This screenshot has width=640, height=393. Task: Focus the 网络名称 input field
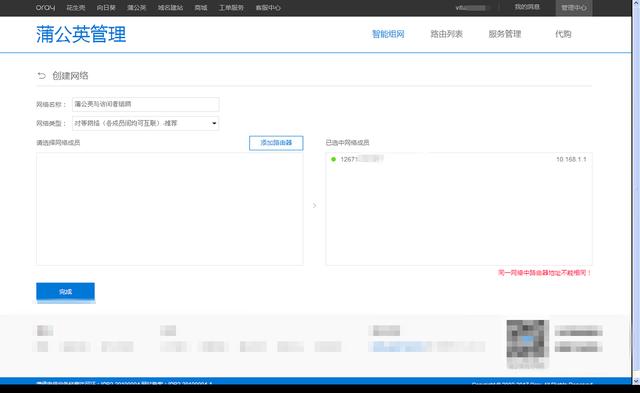coord(145,104)
